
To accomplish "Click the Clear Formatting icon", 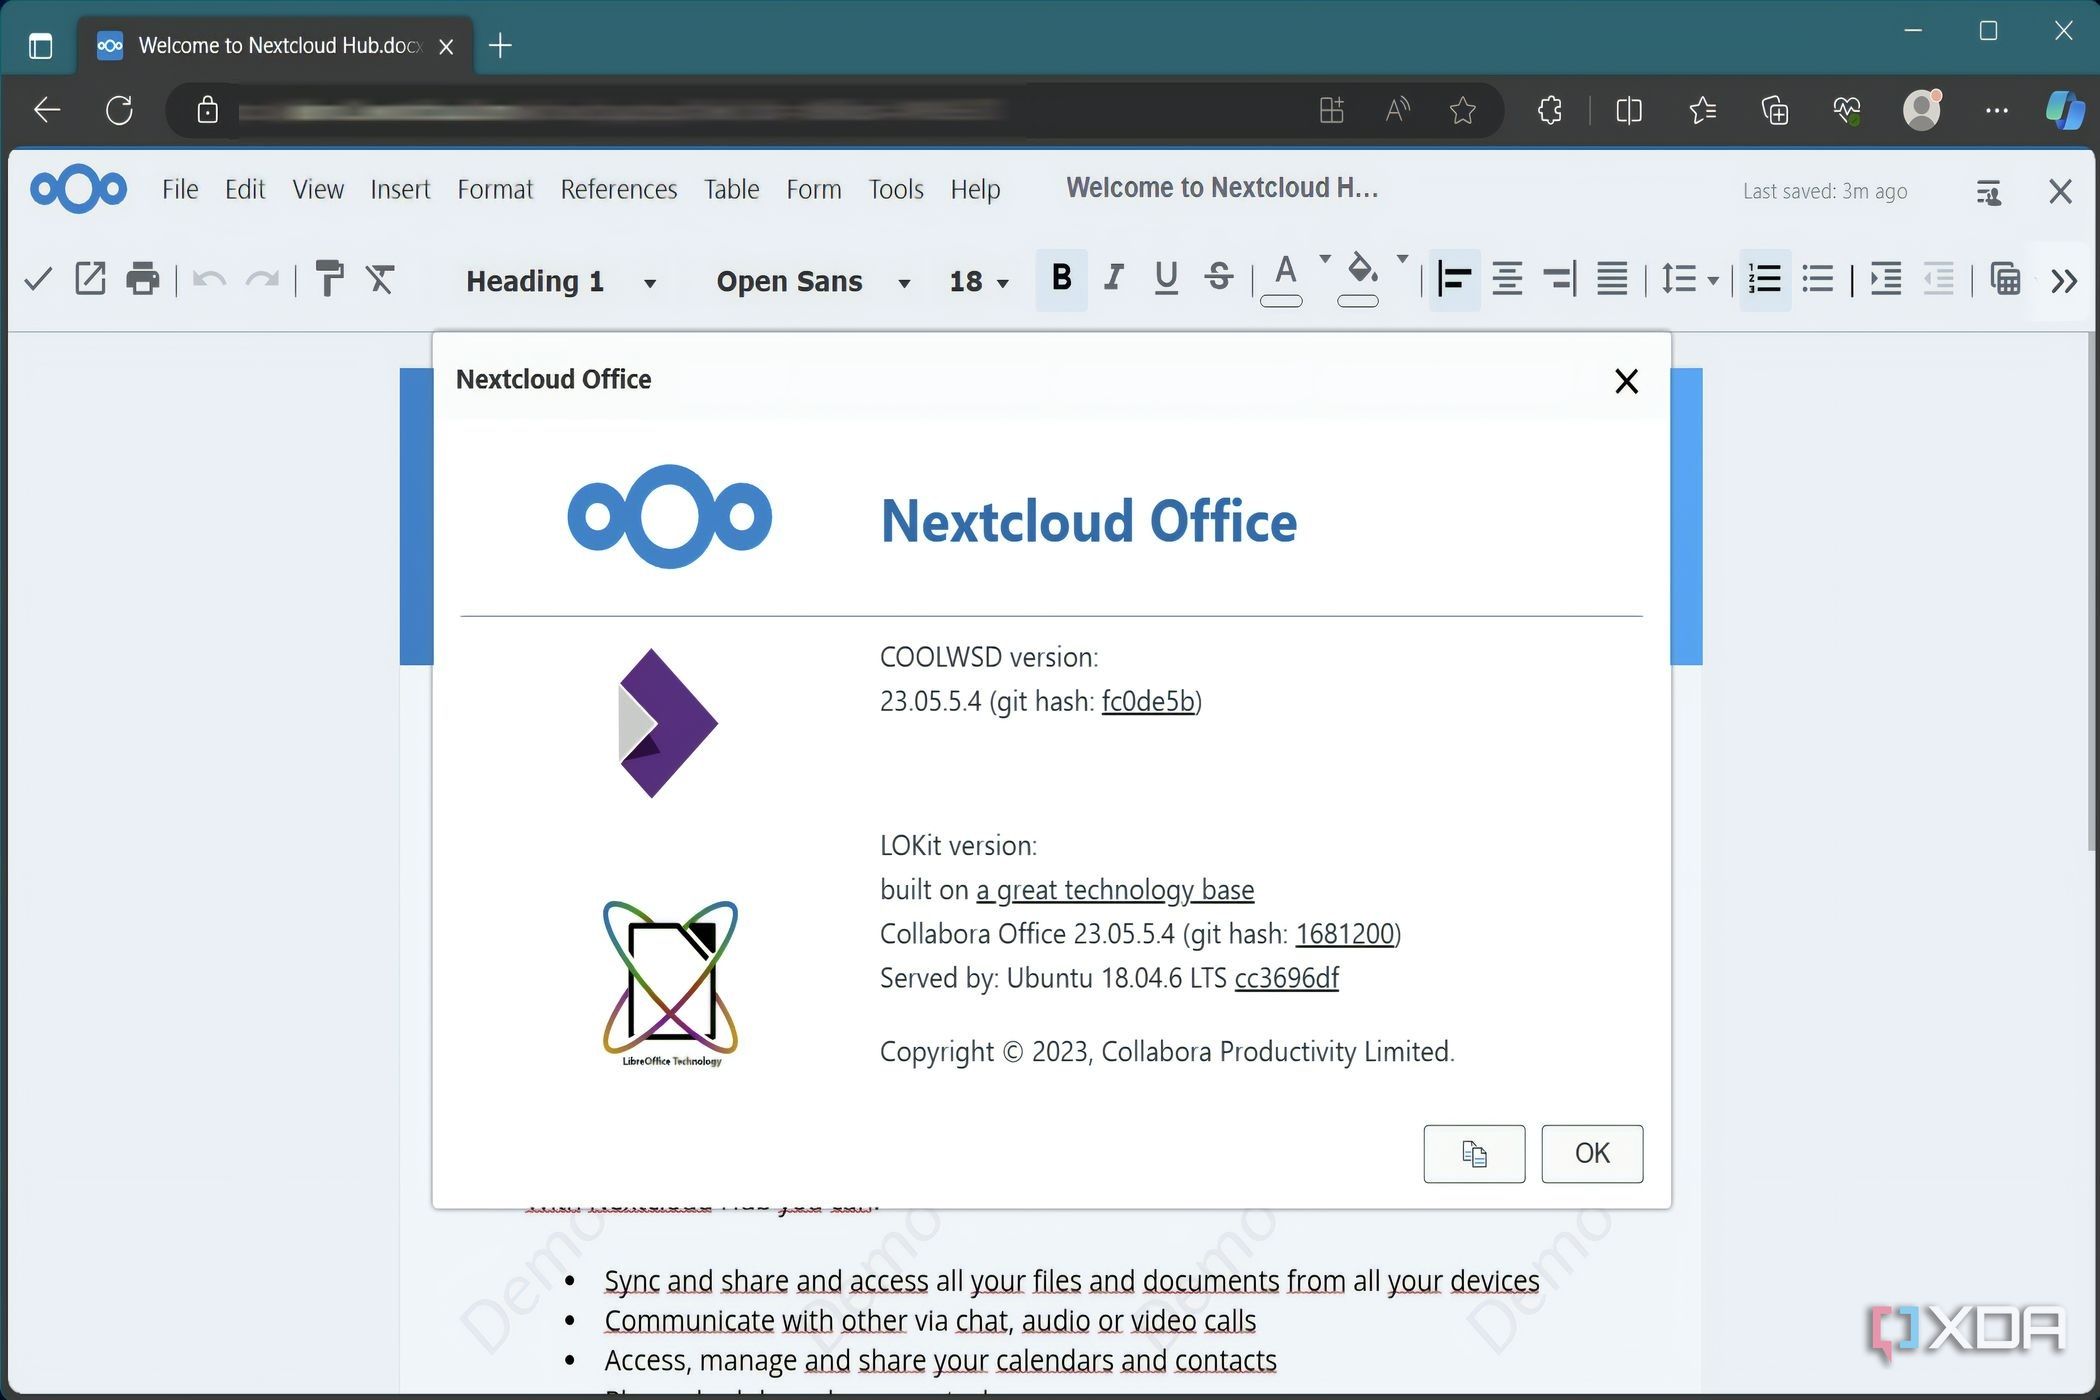I will (380, 279).
